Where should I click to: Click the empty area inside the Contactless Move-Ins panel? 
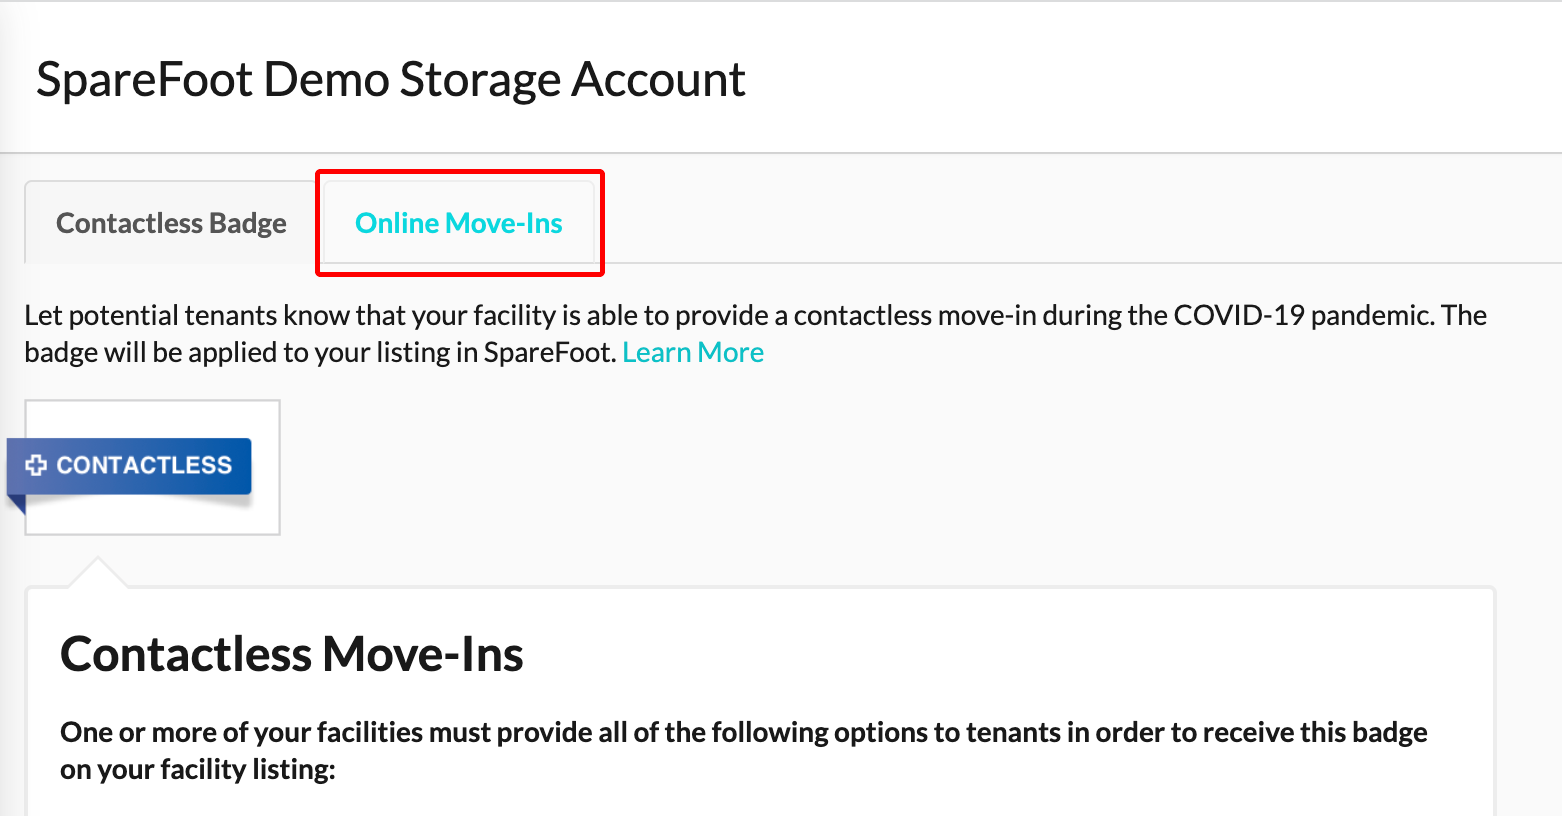pos(1000,655)
